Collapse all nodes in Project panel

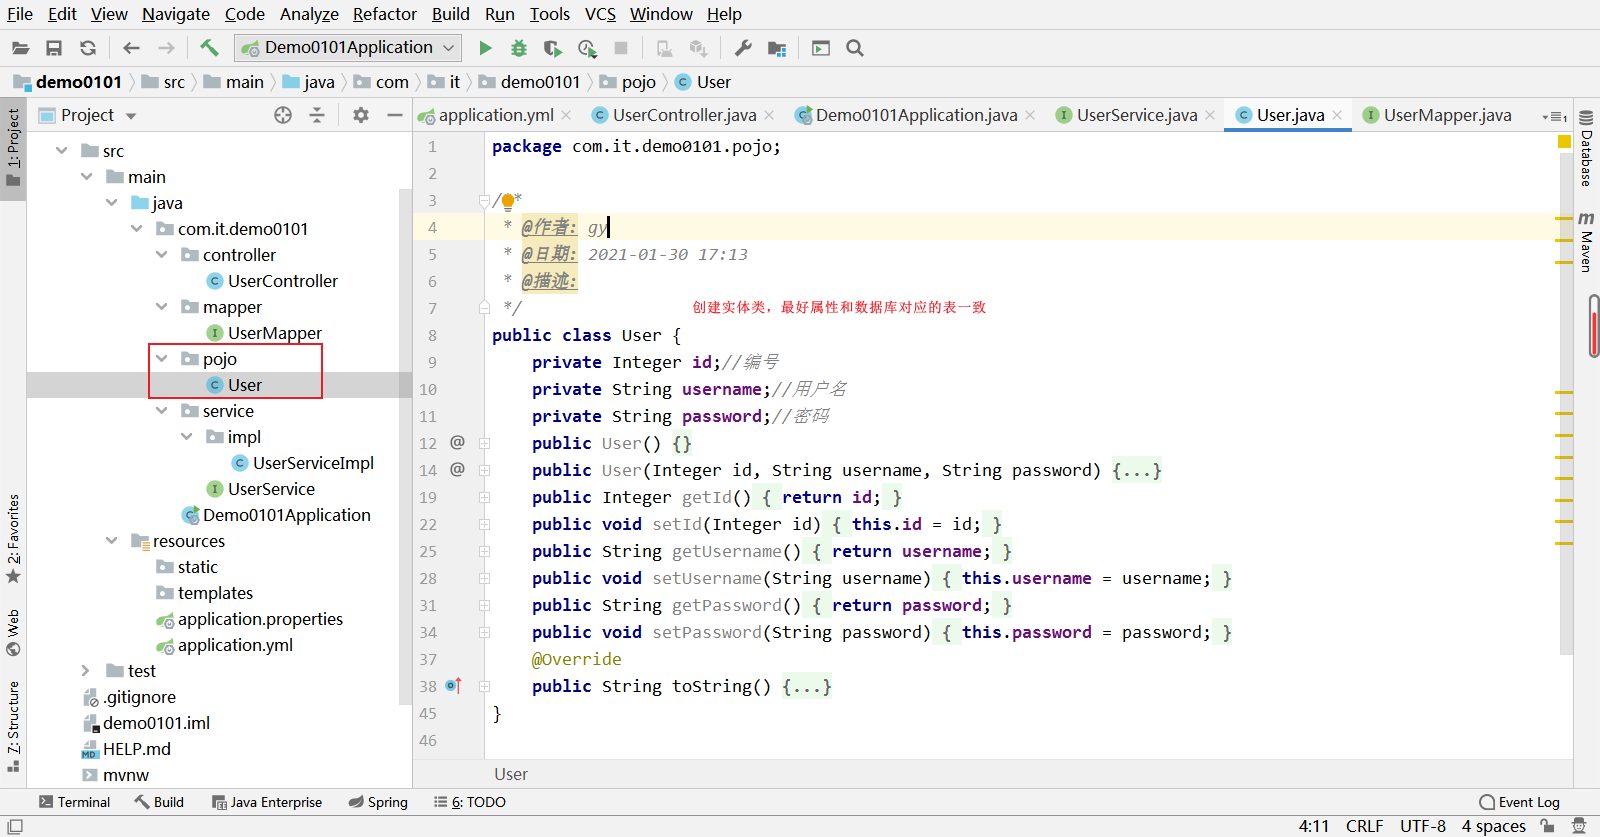coord(317,115)
